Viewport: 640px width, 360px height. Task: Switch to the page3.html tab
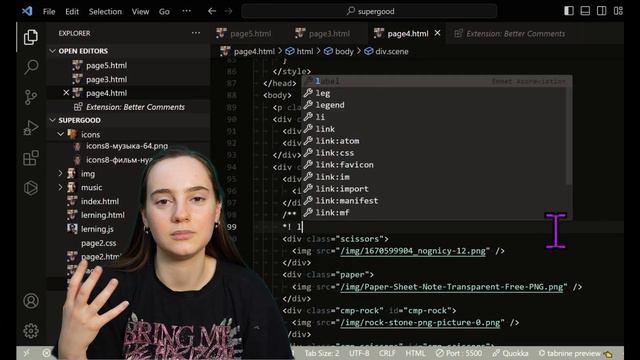(322, 33)
